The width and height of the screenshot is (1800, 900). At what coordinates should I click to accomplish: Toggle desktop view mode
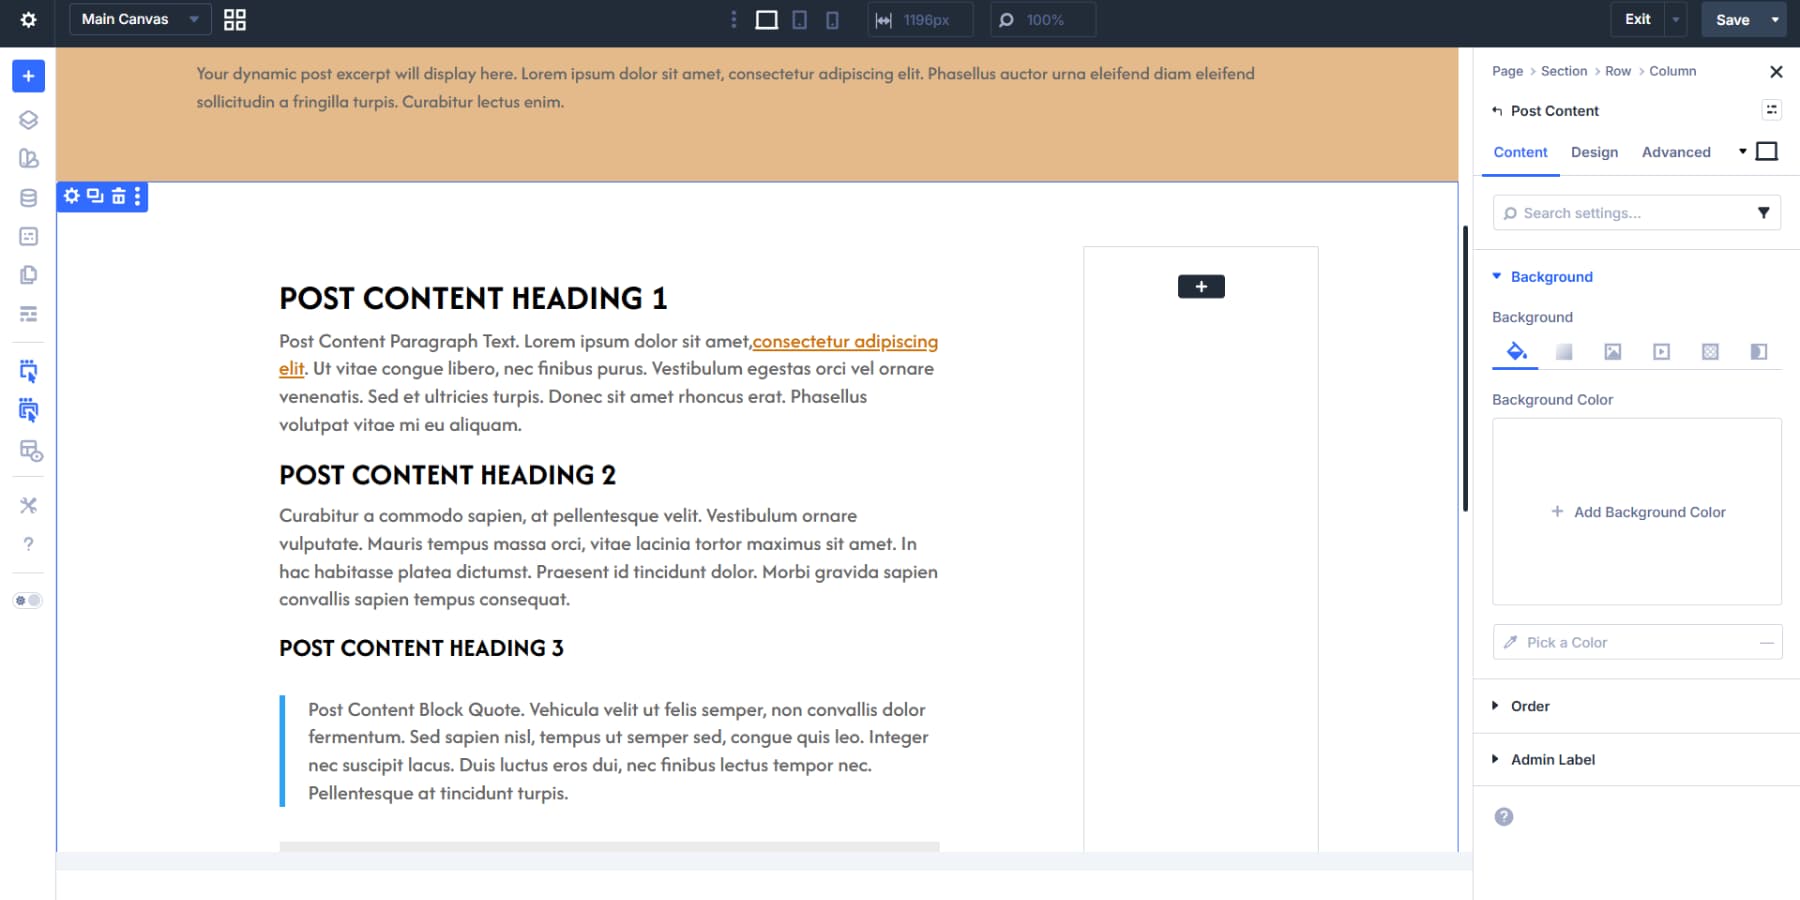tap(766, 19)
